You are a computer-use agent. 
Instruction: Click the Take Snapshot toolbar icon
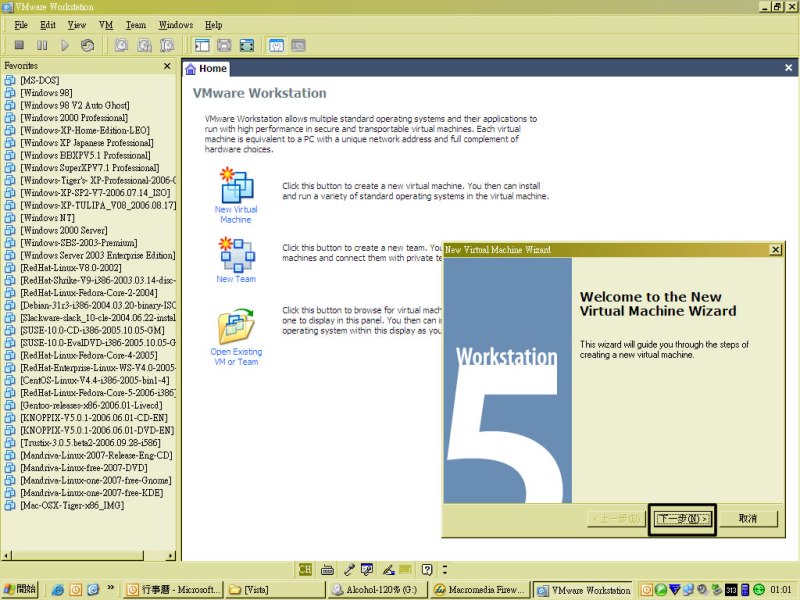[121, 45]
